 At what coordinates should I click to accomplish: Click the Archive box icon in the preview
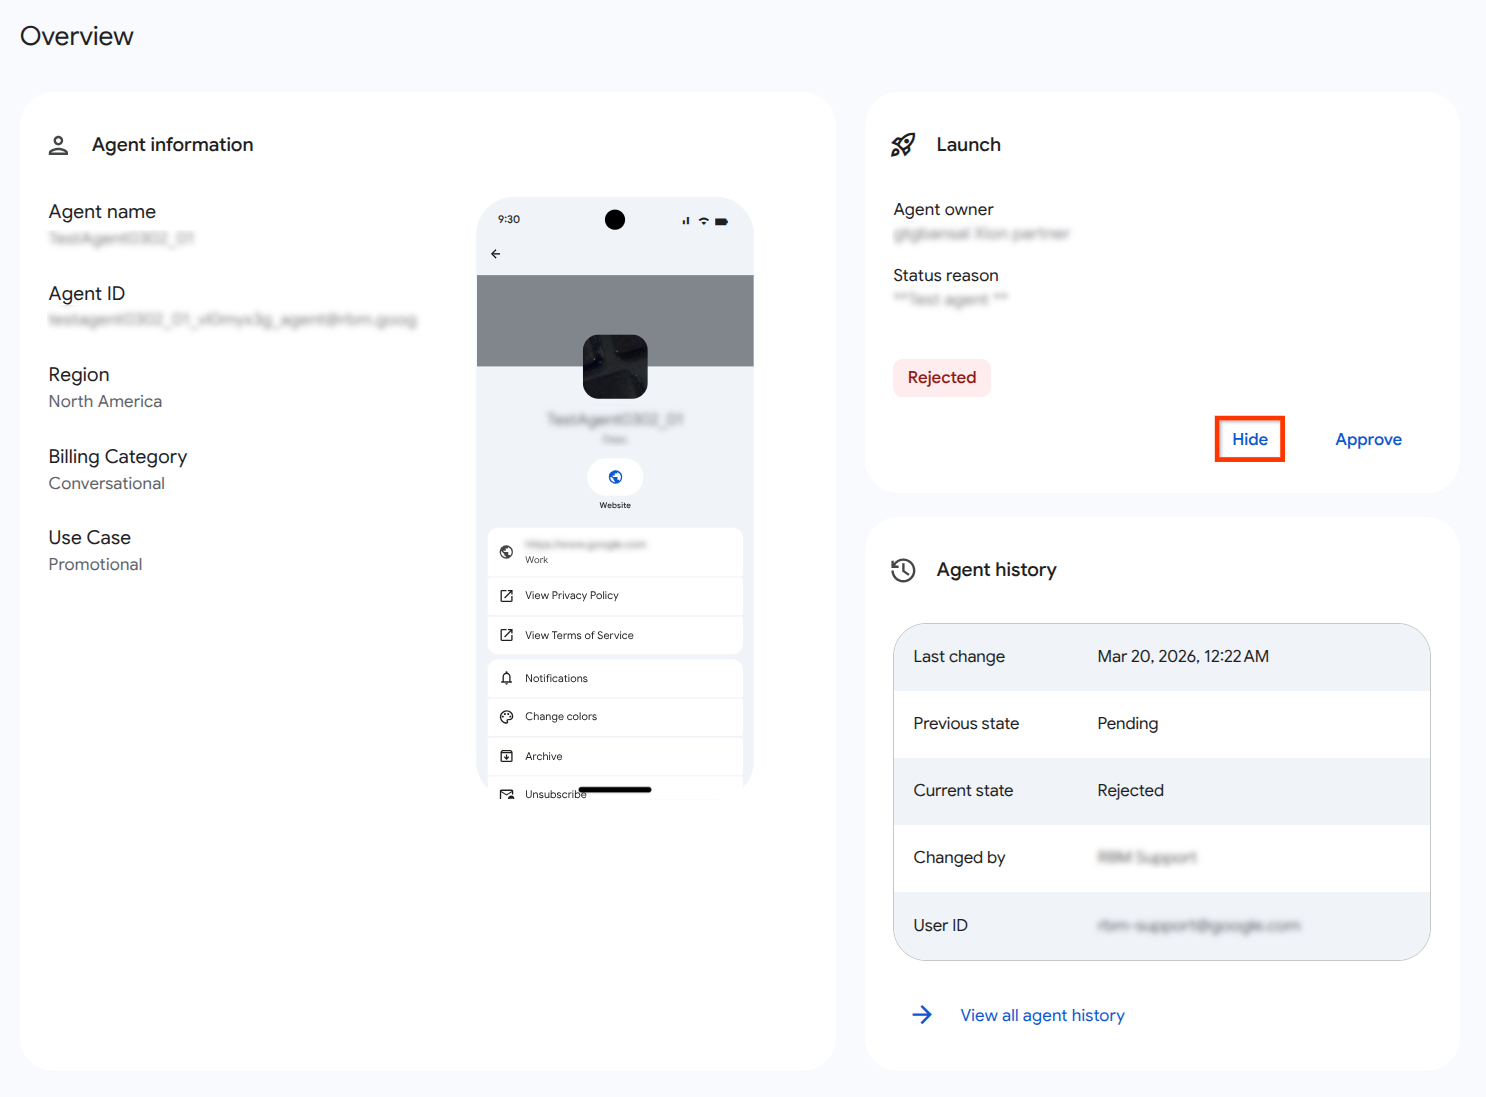pyautogui.click(x=507, y=756)
